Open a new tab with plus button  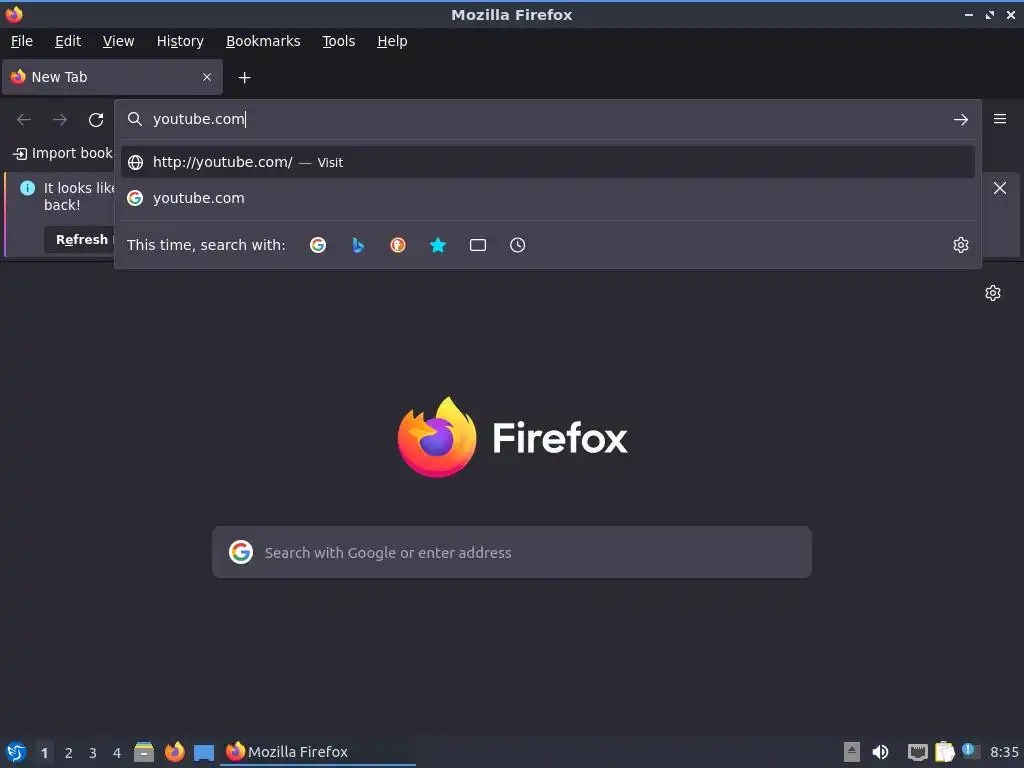(244, 78)
